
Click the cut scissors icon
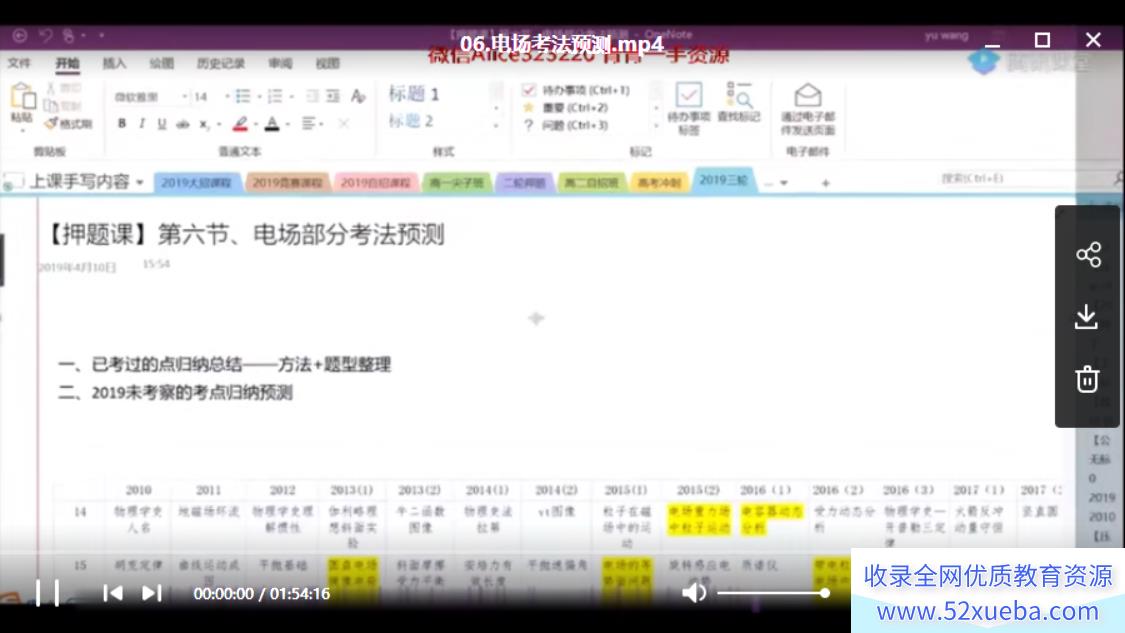pos(52,88)
